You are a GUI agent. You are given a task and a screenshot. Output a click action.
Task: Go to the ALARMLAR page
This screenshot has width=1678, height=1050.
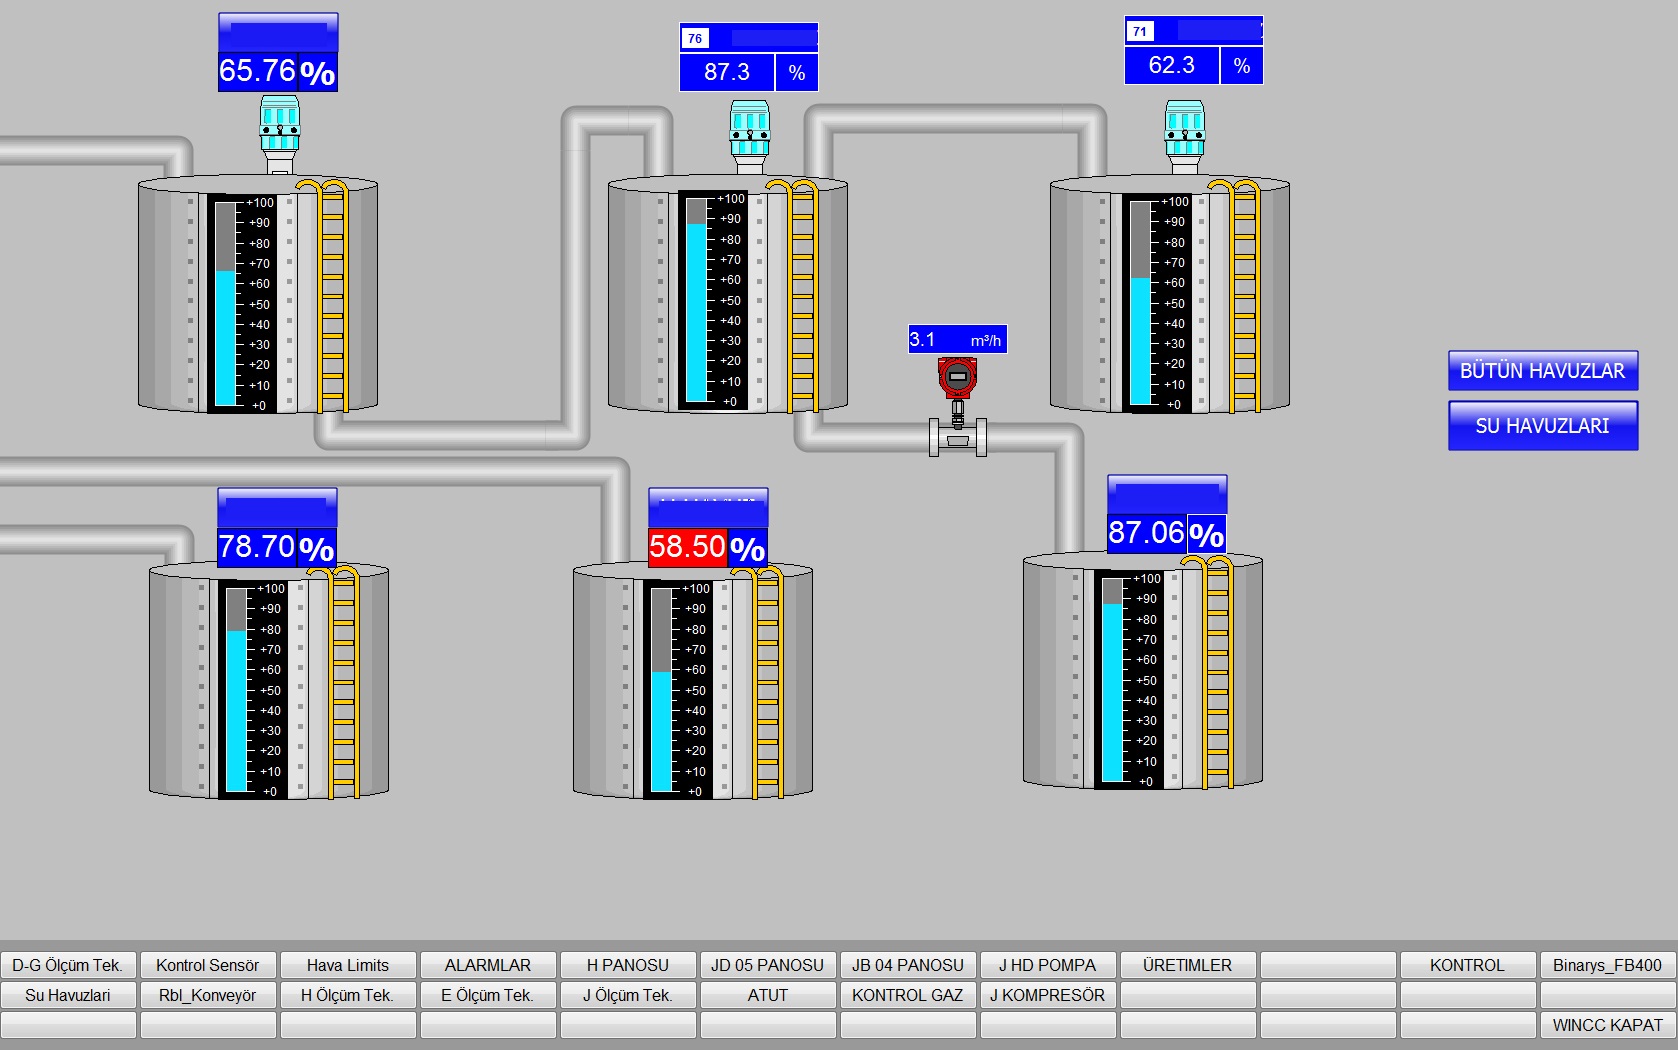pyautogui.click(x=488, y=965)
